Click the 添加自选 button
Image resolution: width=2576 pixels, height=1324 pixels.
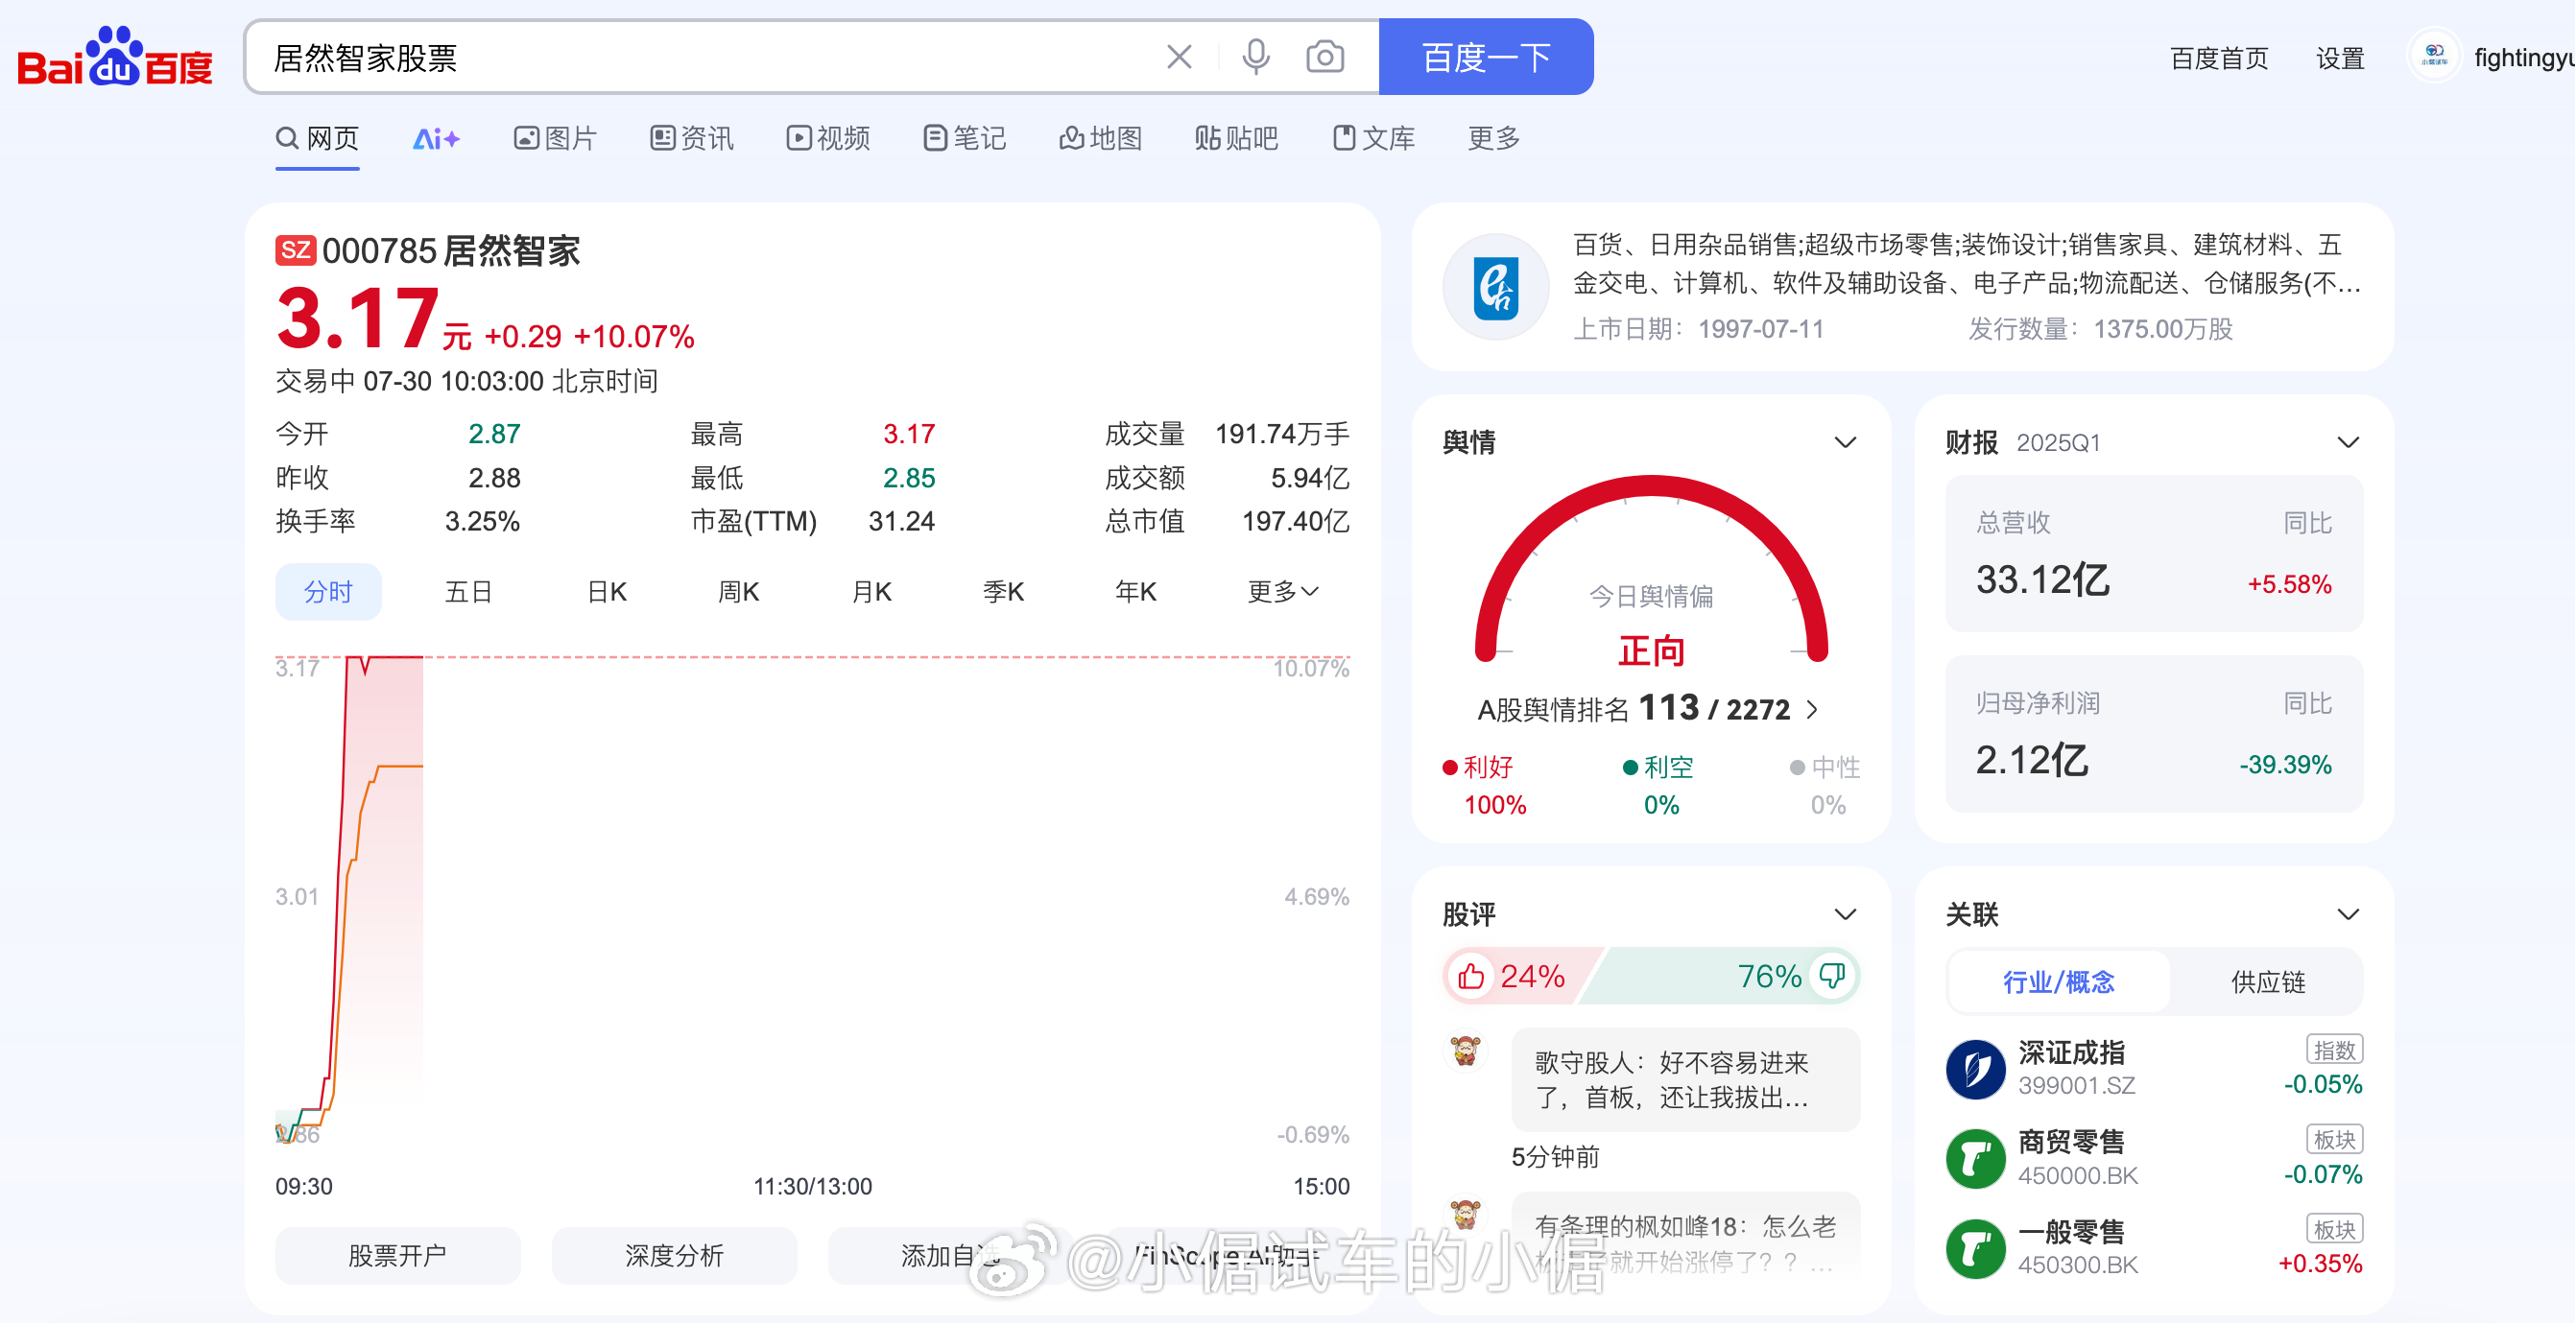click(x=950, y=1255)
